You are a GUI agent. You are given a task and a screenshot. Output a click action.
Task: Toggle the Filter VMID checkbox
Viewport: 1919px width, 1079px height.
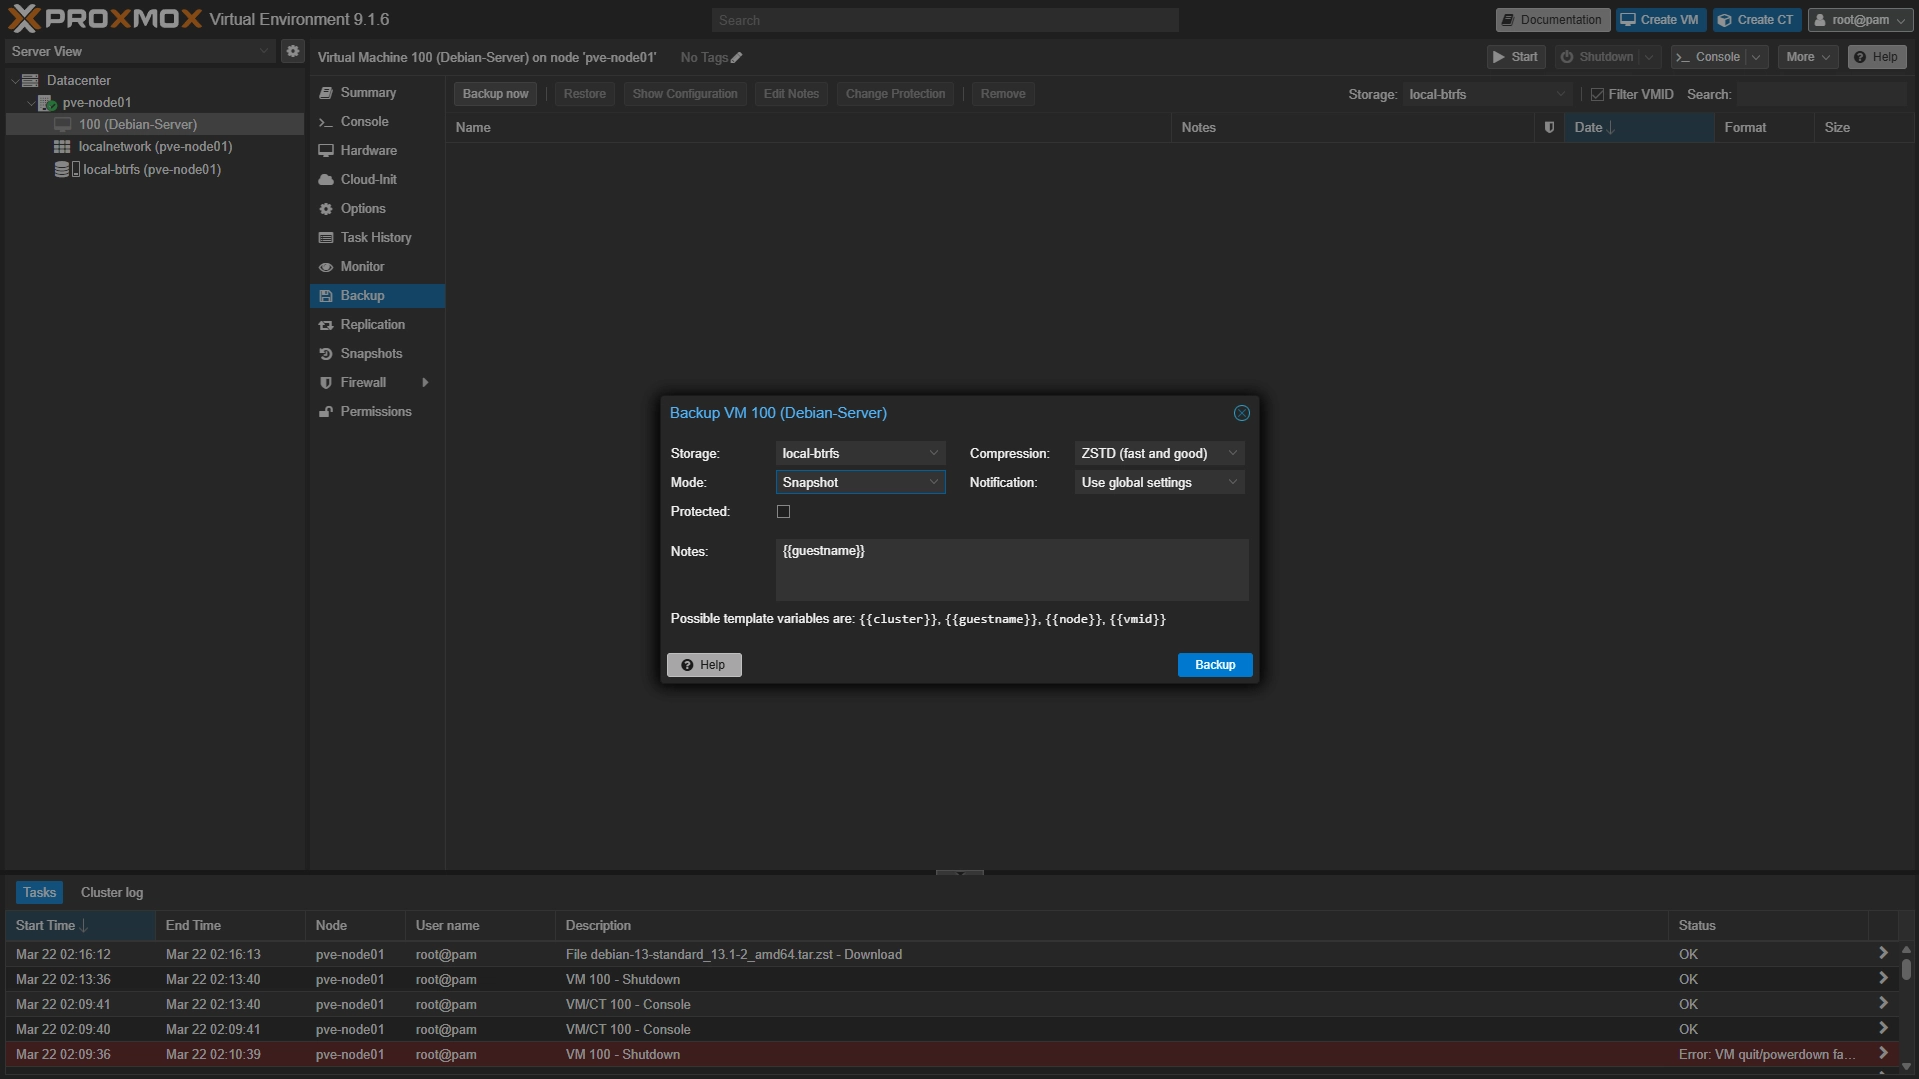click(1597, 94)
